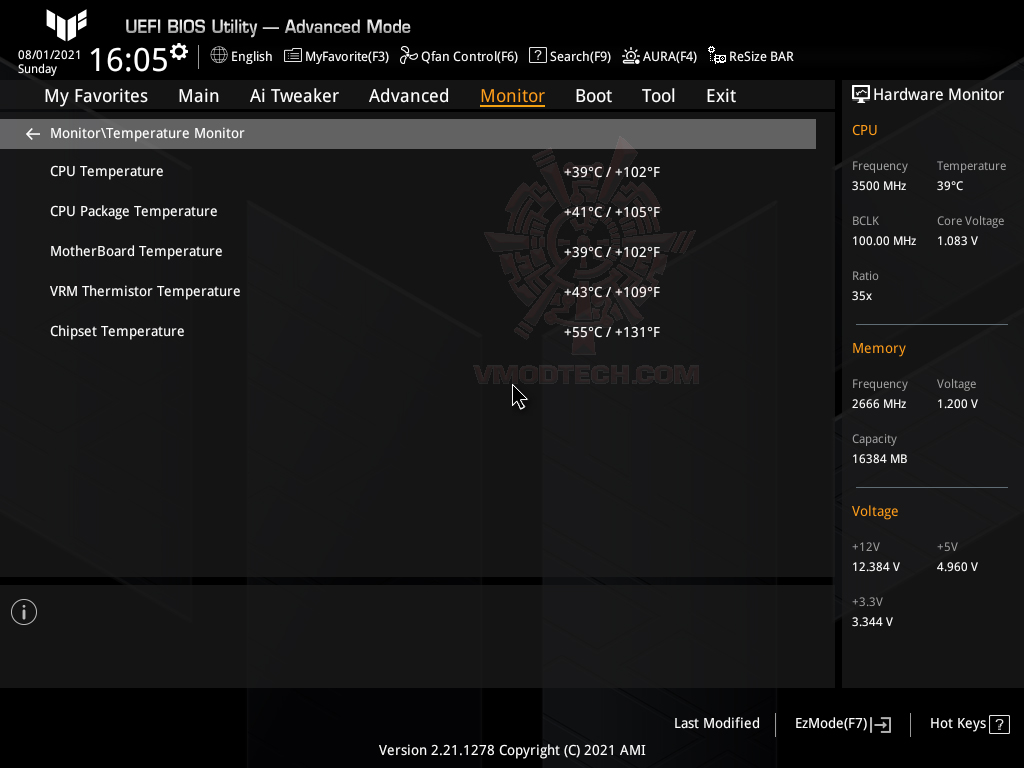The height and width of the screenshot is (768, 1024).
Task: Click the MyFavorite list icon
Action: 293,56
